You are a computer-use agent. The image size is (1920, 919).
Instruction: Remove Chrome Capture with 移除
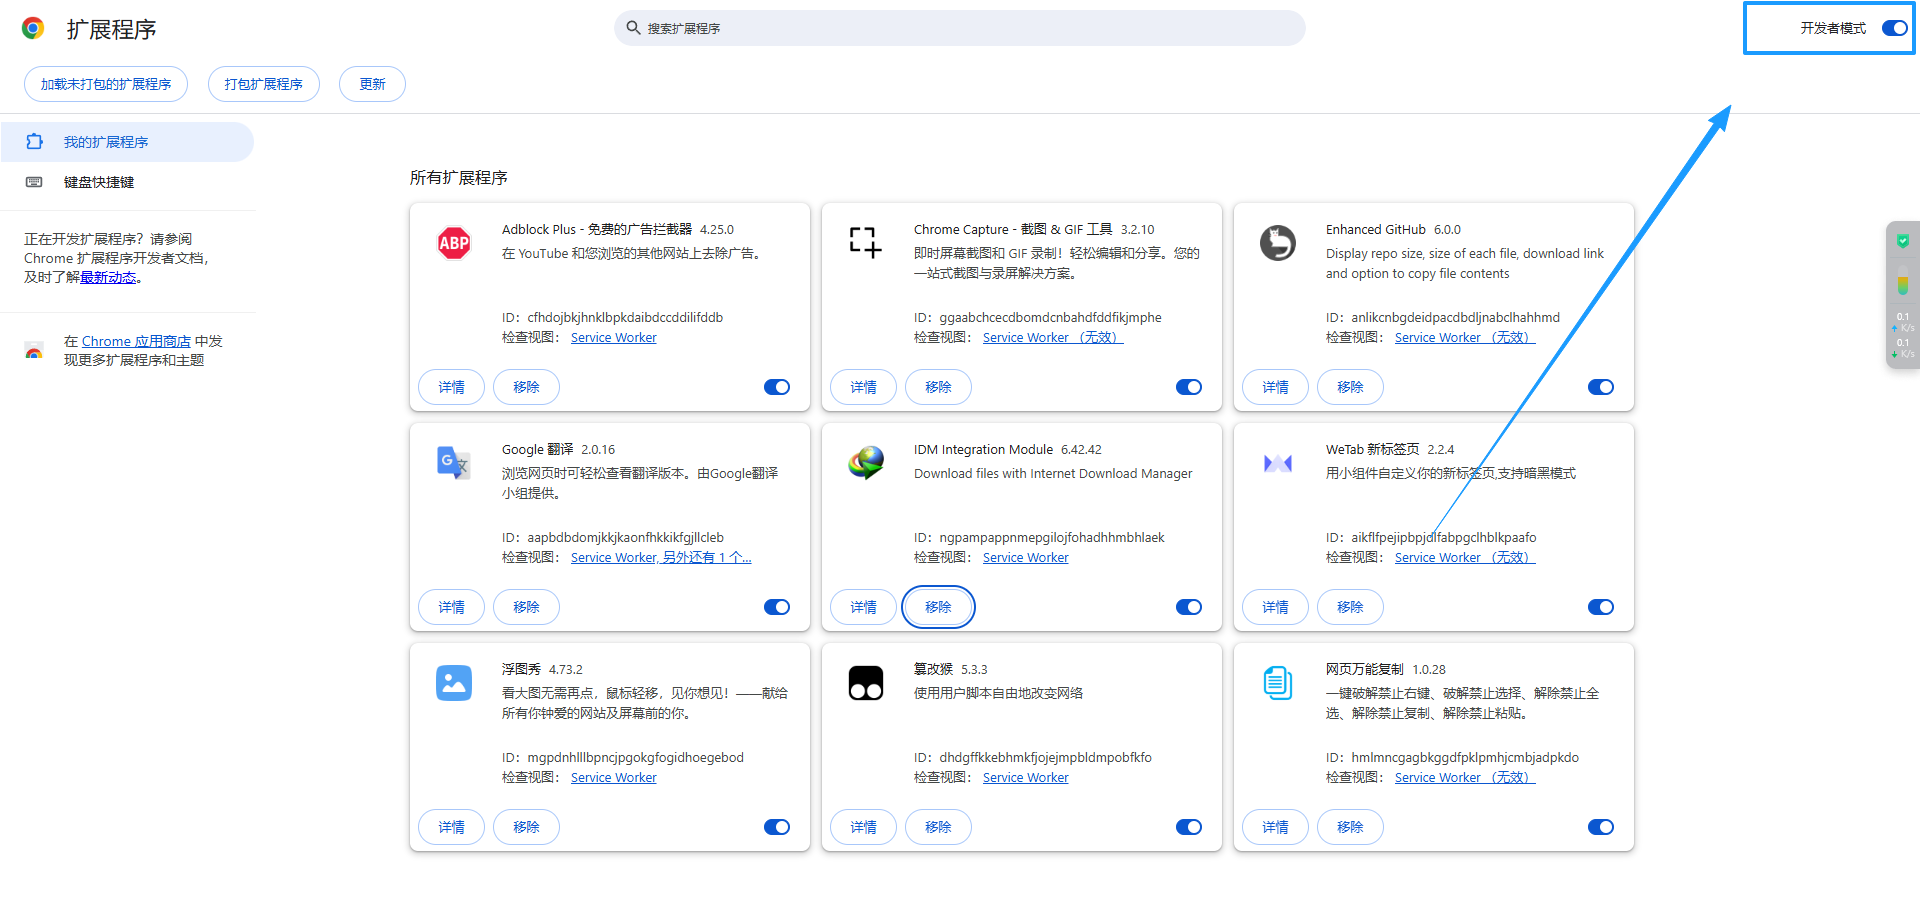[x=938, y=387]
